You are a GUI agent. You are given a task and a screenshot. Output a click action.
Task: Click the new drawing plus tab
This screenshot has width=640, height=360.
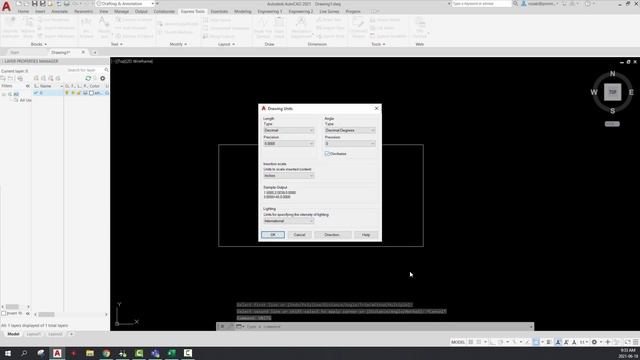coord(95,52)
